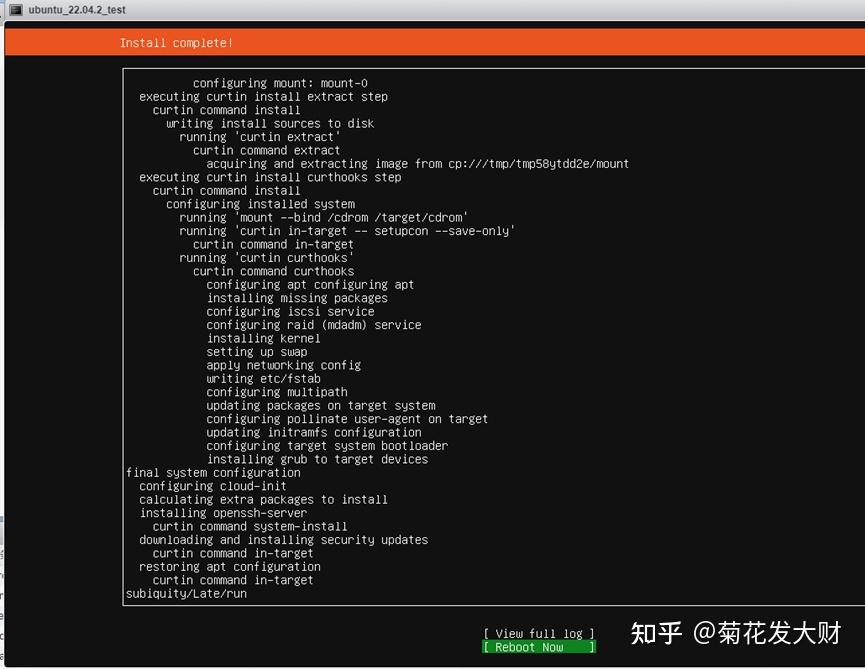This screenshot has height=669, width=865.
Task: Click line executing curtin install extract step
Action: (263, 97)
